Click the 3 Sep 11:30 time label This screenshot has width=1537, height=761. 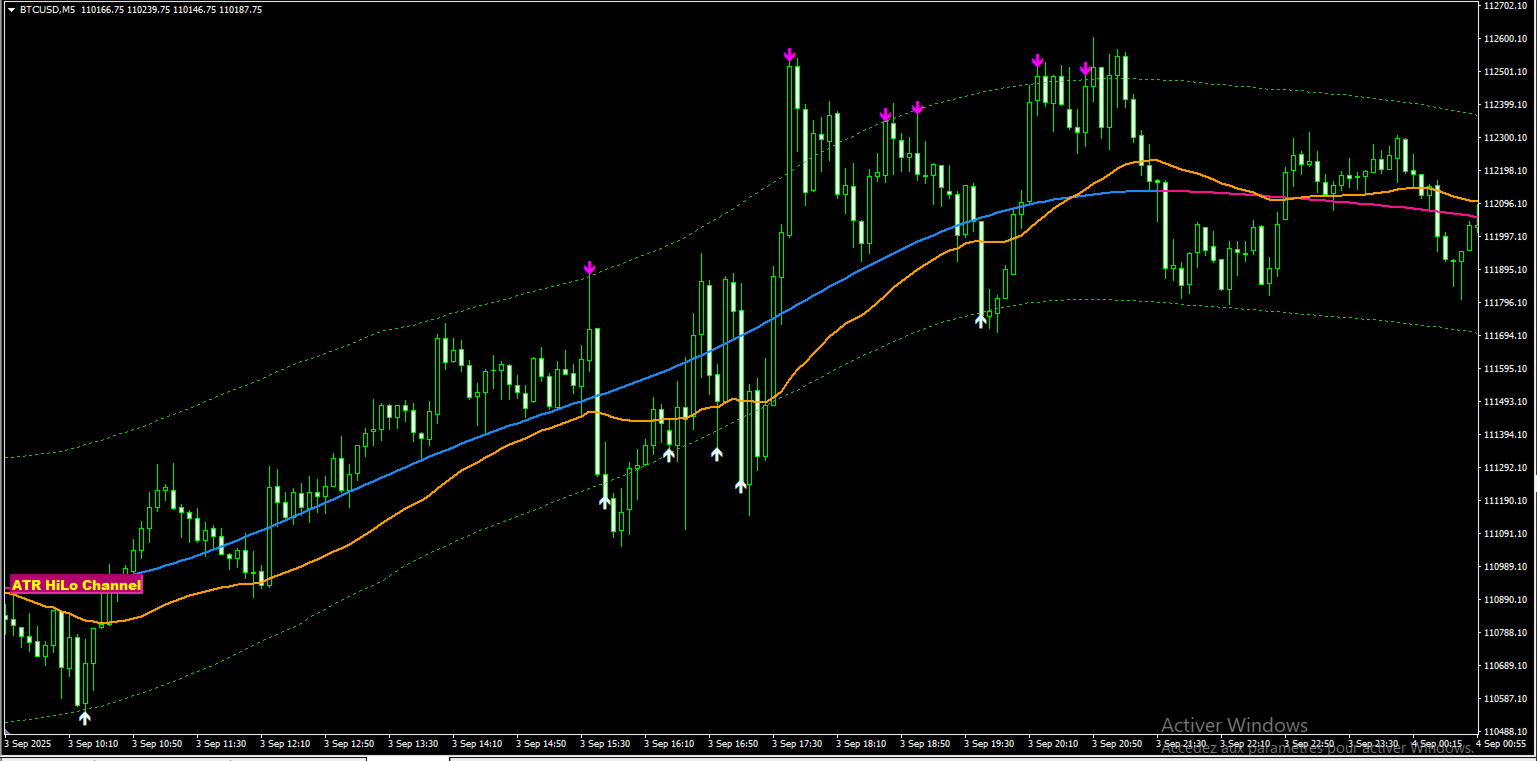[x=221, y=744]
